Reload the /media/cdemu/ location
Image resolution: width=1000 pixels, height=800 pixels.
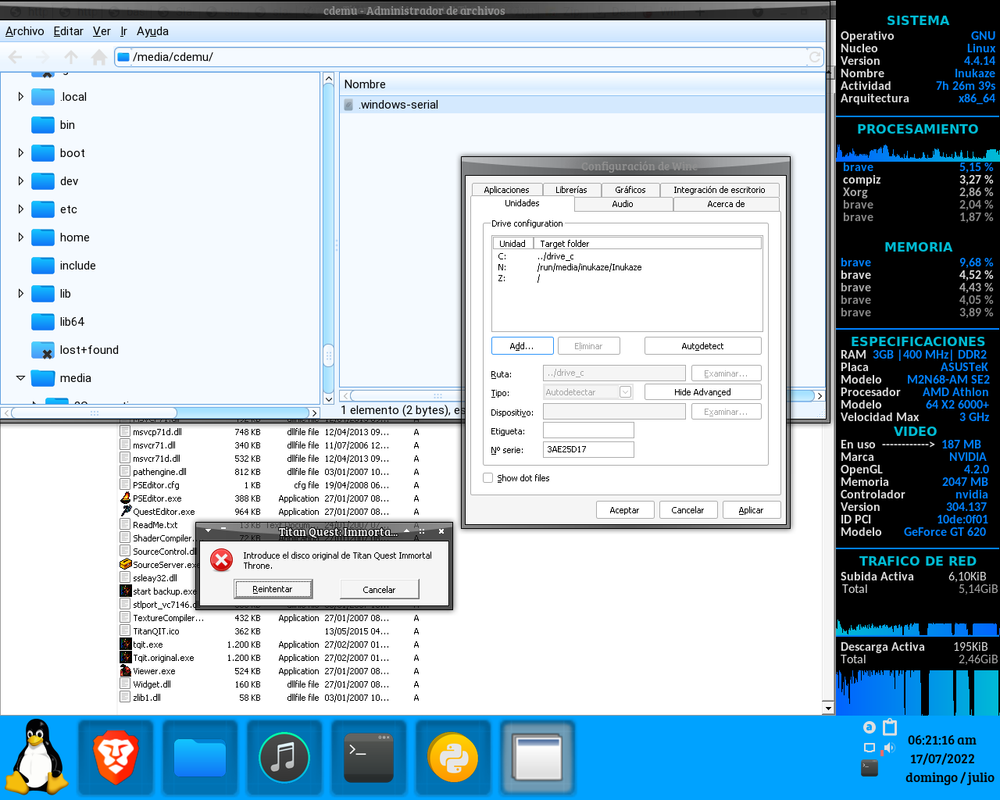pyautogui.click(x=814, y=57)
